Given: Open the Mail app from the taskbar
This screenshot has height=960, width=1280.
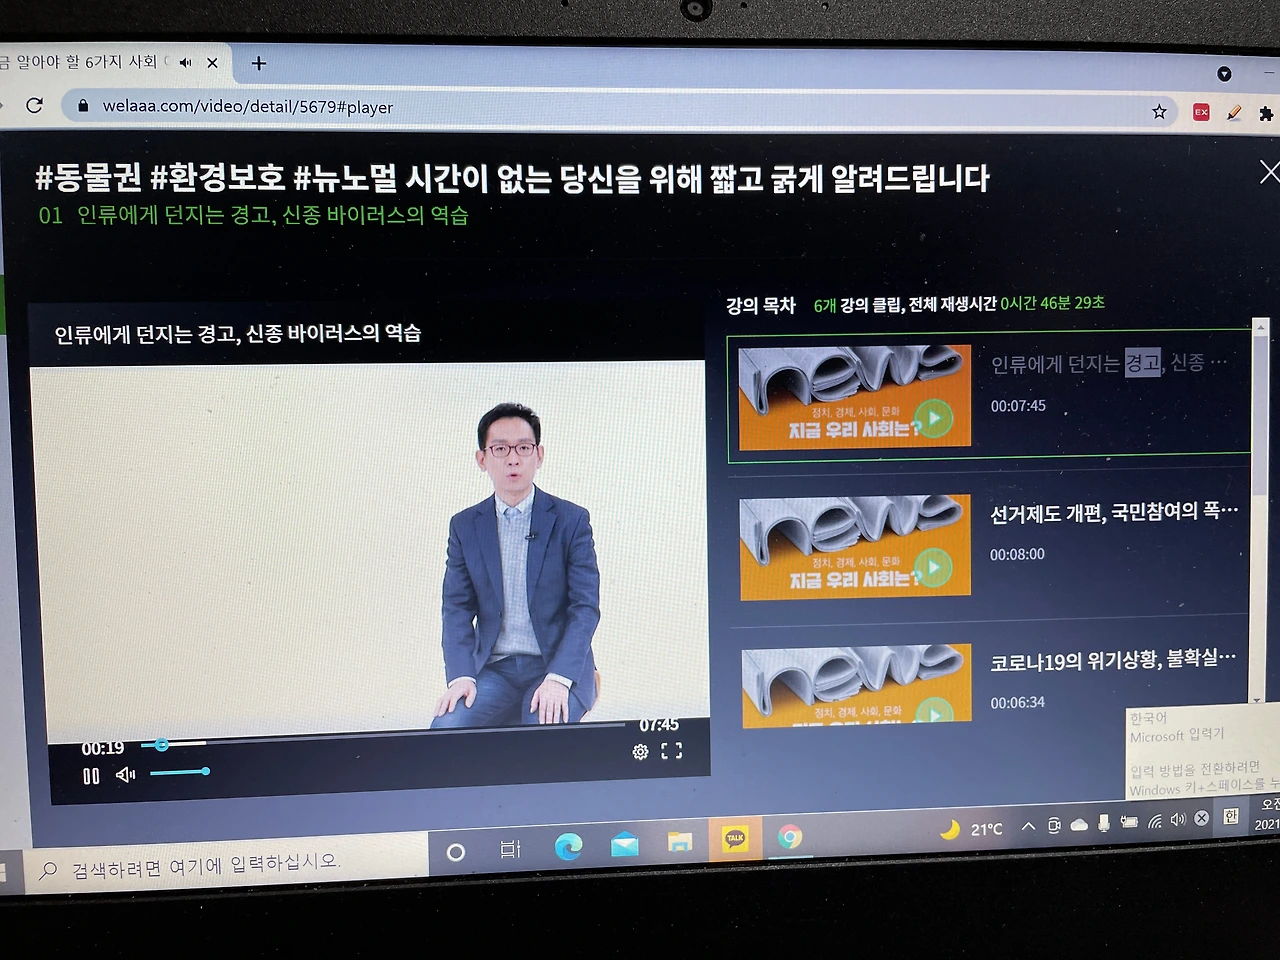Looking at the screenshot, I should pos(624,845).
